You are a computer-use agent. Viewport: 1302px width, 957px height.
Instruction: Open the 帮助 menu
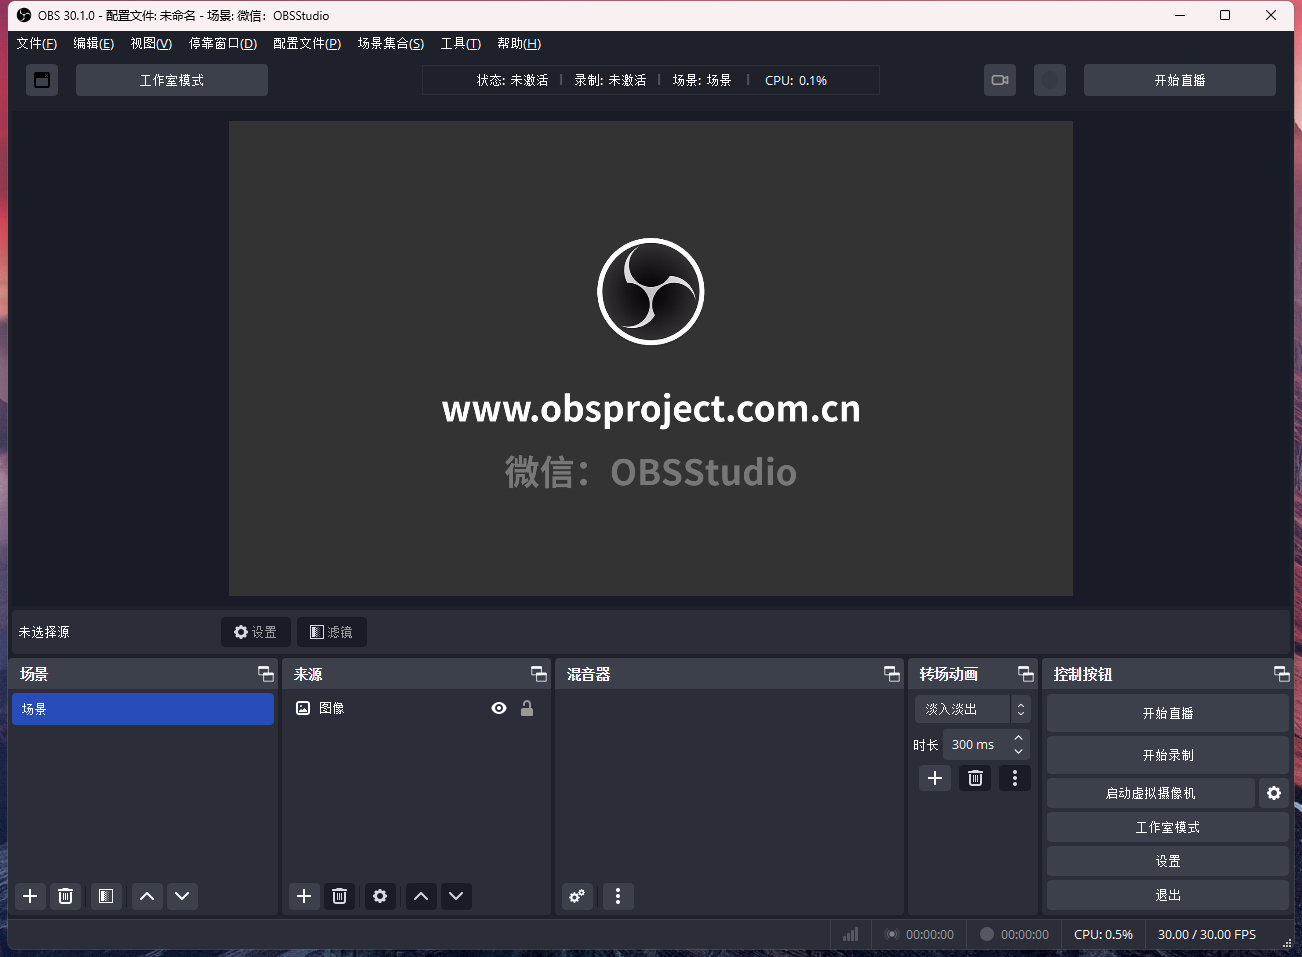(x=519, y=43)
